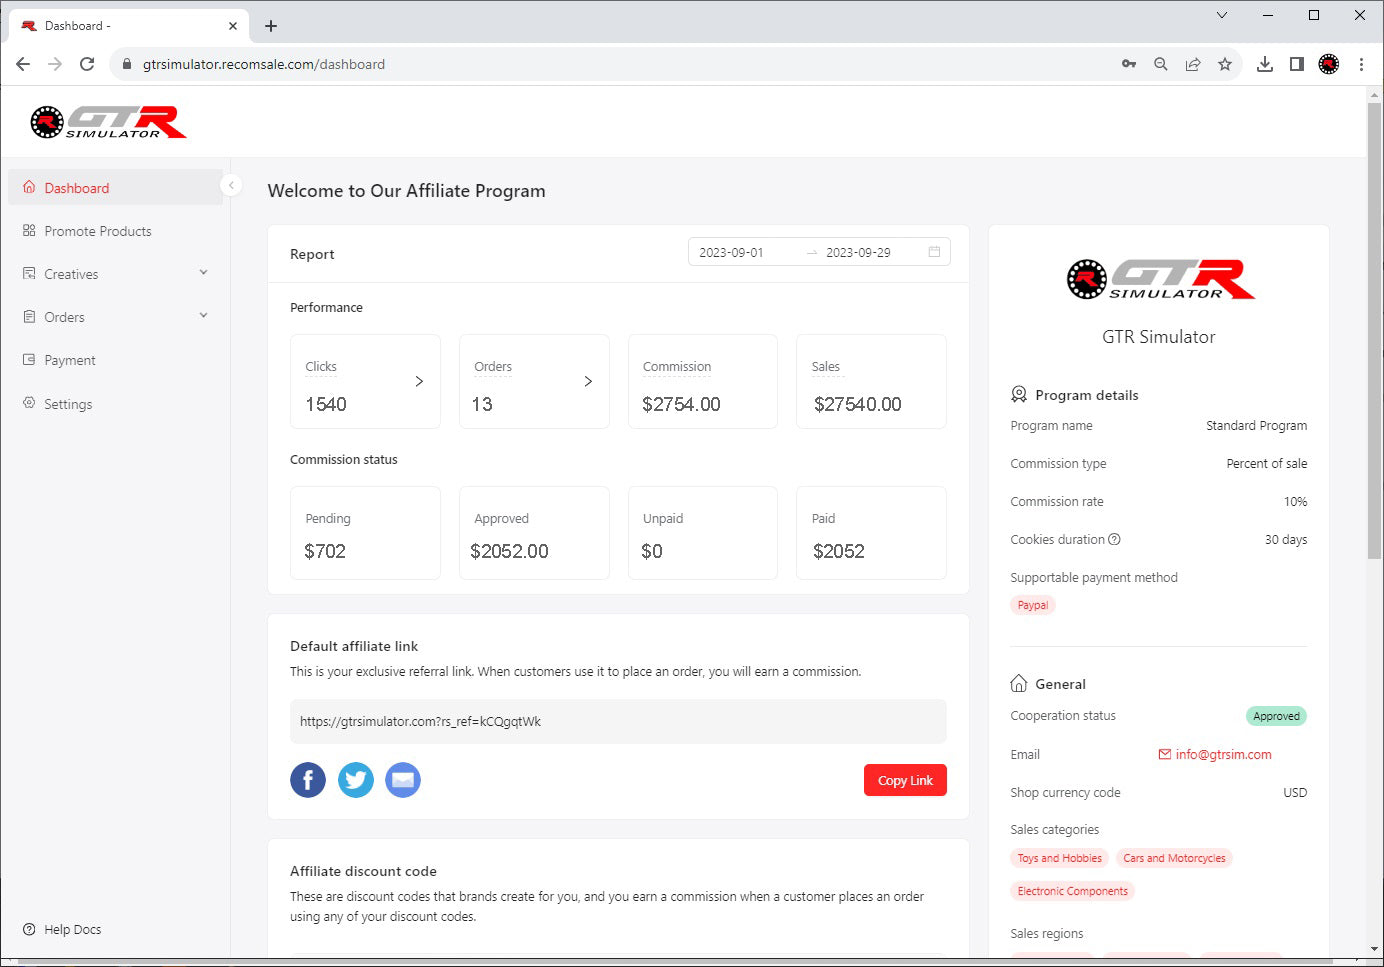Collapse the left sidebar with arrow
This screenshot has height=967, width=1384.
[x=231, y=185]
